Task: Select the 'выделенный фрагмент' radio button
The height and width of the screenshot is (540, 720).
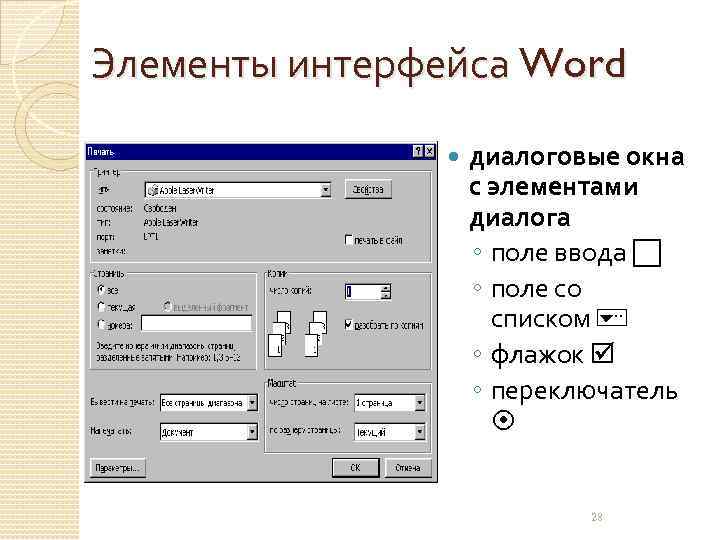Action: 167,306
